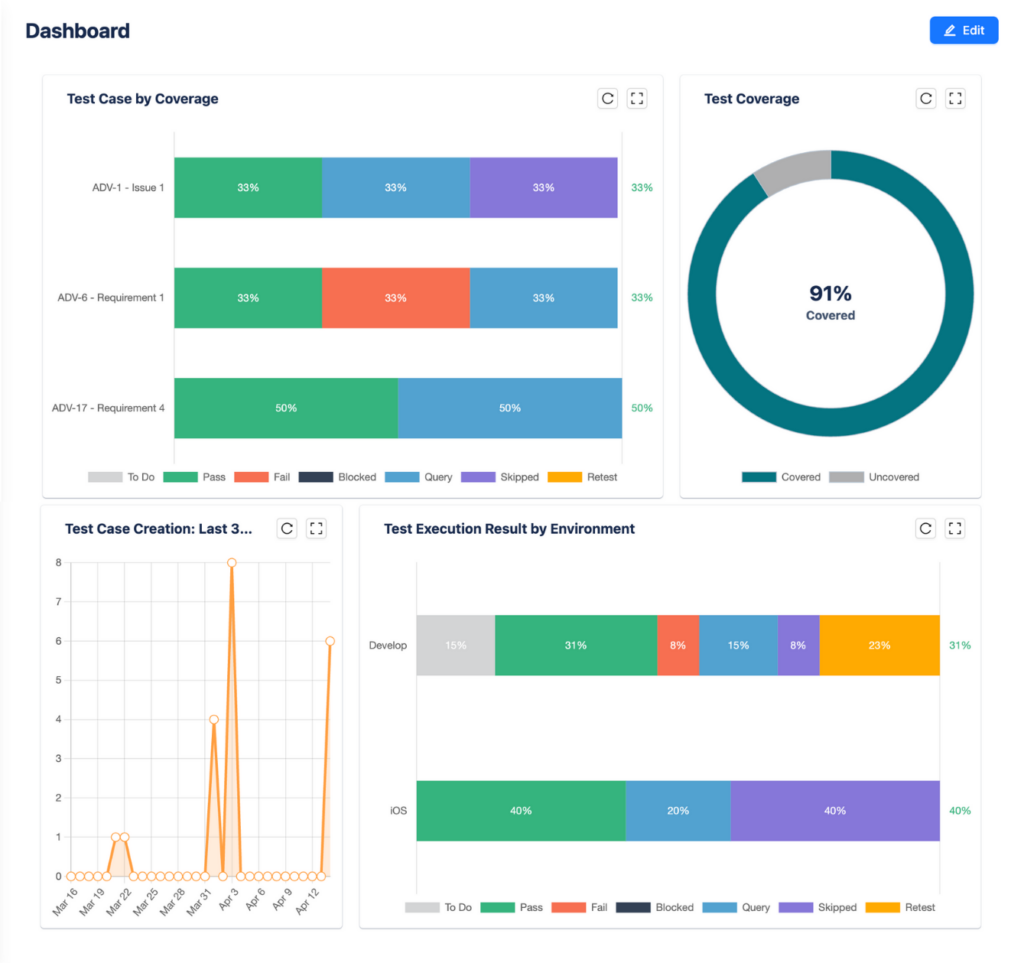Refresh the Test Coverage donut widget
Viewport: 1024px width, 963px height.
tap(926, 98)
